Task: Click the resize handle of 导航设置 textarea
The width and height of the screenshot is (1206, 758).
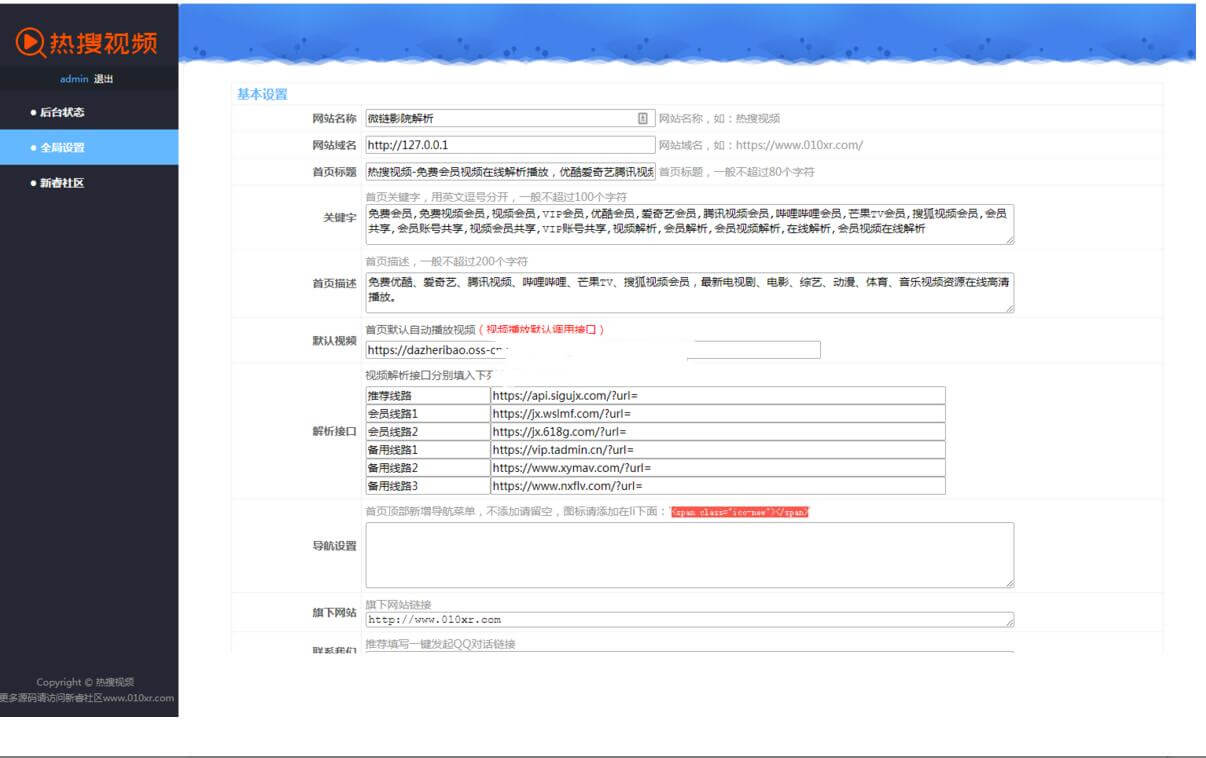Action: [x=1009, y=582]
